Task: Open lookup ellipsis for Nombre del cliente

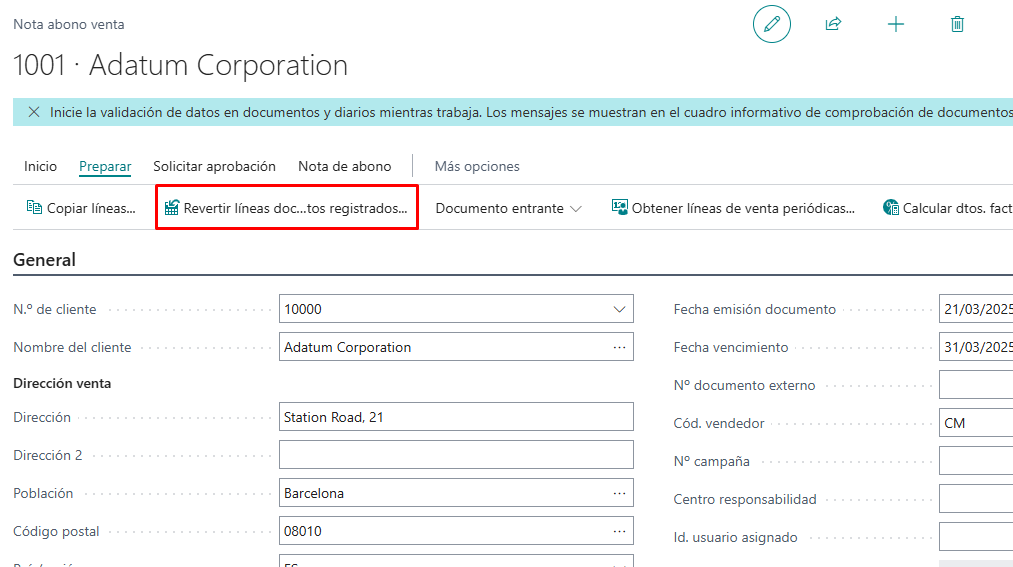Action: click(x=619, y=347)
